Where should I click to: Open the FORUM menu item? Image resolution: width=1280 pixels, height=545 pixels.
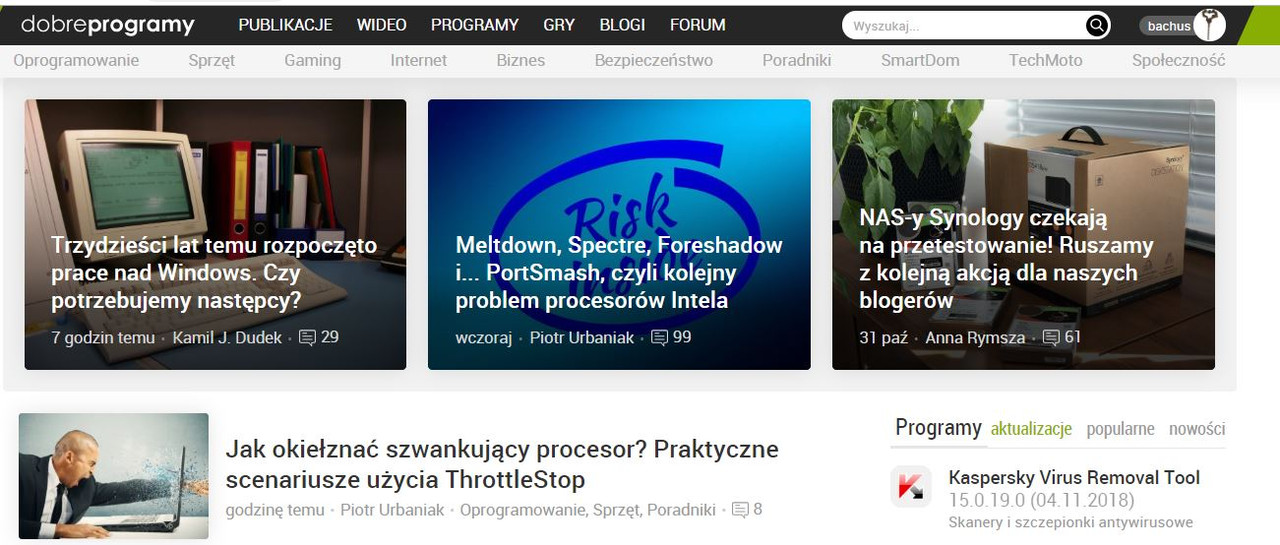pyautogui.click(x=698, y=25)
